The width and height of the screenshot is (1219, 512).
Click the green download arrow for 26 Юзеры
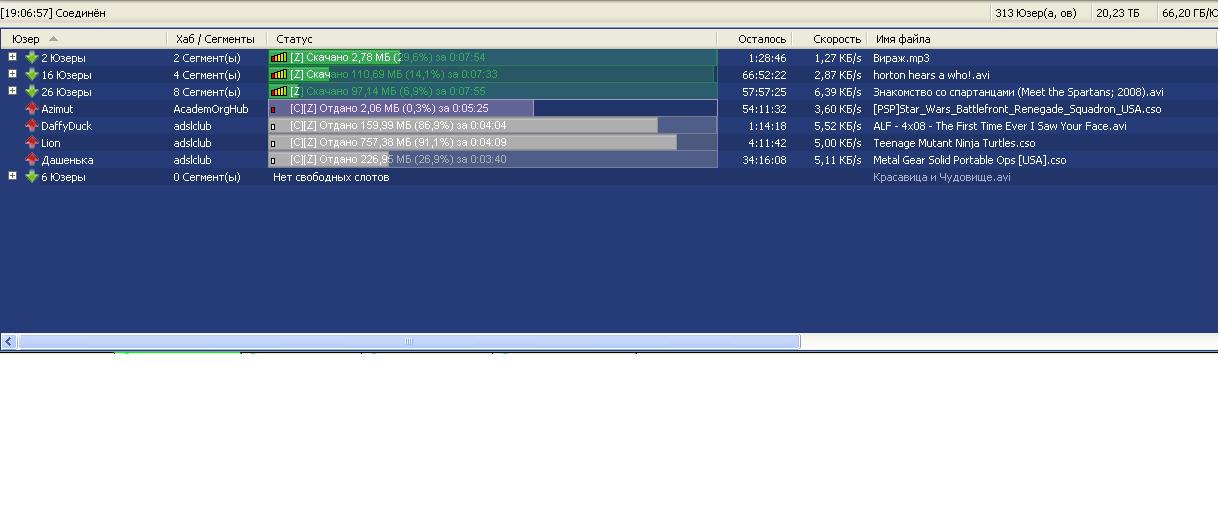[x=32, y=92]
